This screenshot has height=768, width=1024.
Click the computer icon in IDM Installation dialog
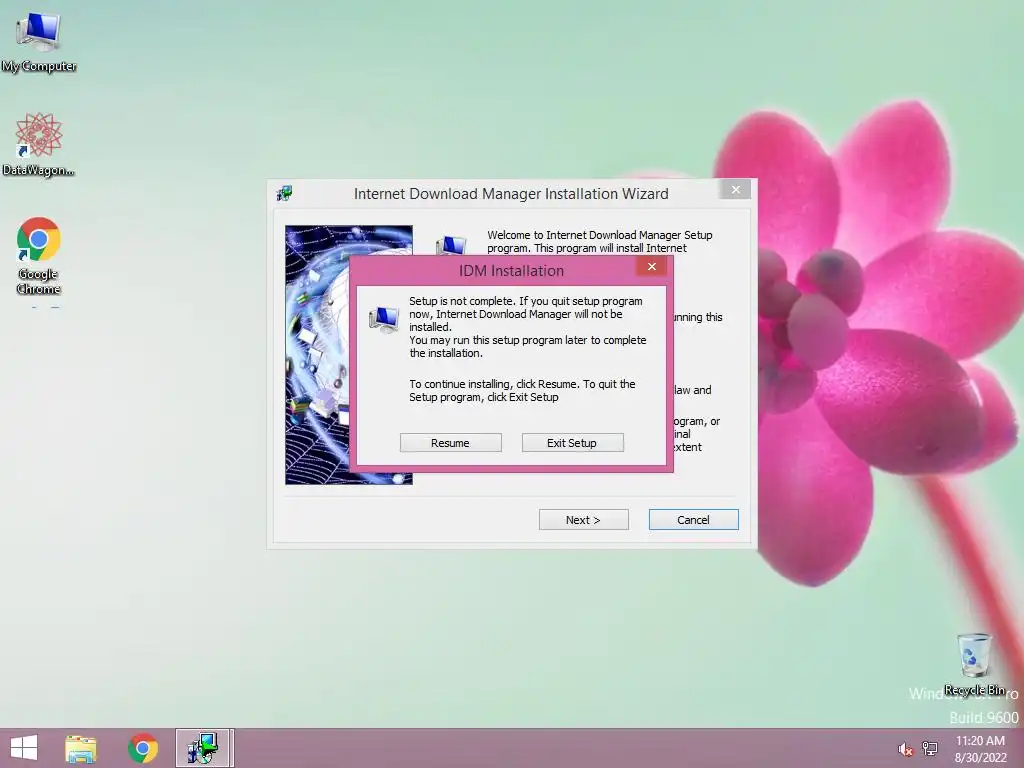tap(384, 319)
